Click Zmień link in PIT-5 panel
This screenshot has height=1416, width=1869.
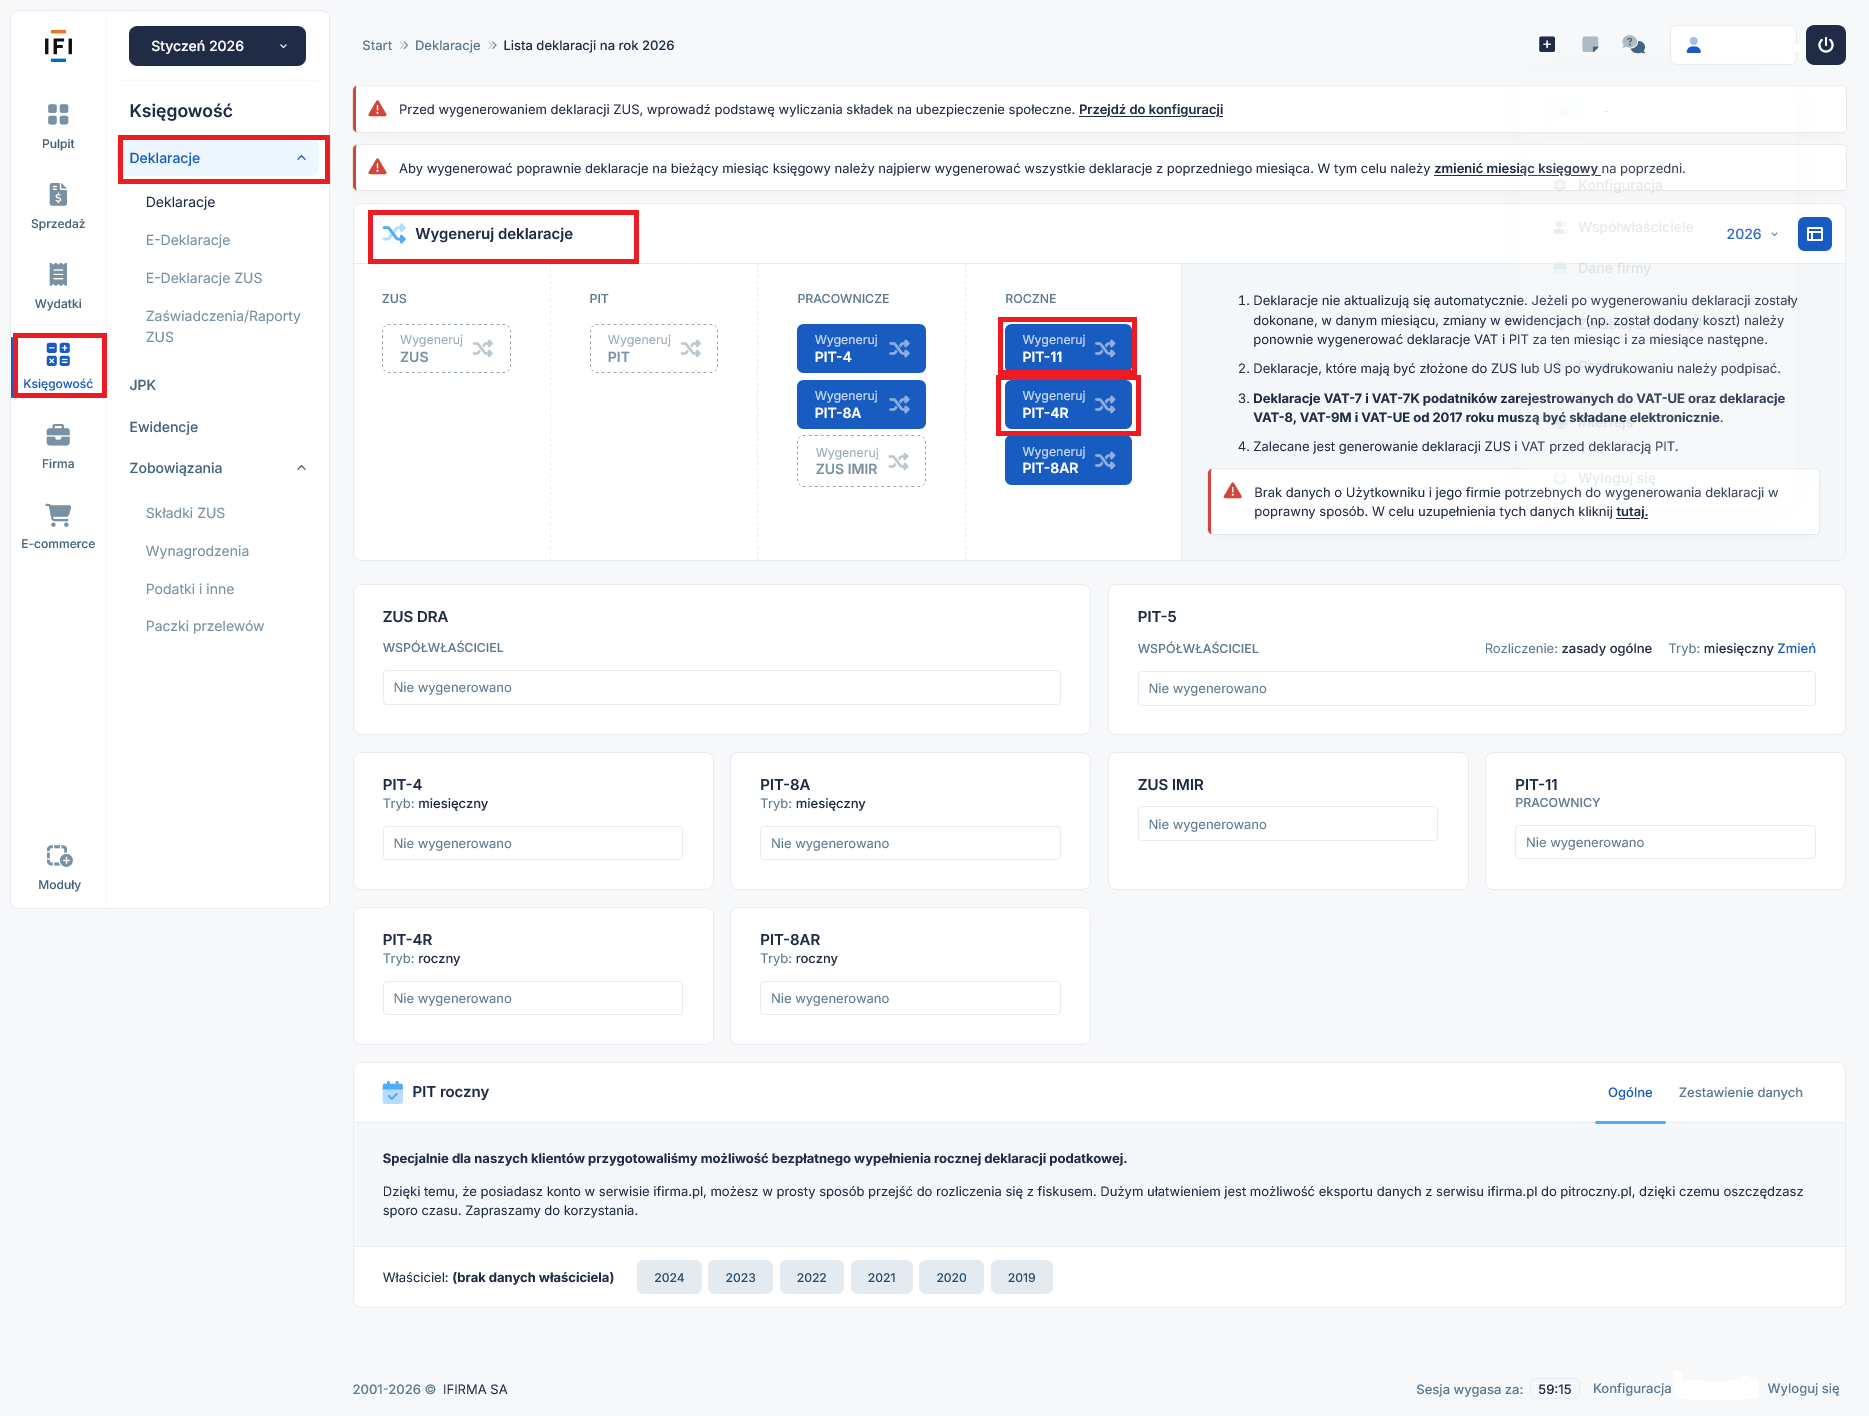click(x=1796, y=648)
